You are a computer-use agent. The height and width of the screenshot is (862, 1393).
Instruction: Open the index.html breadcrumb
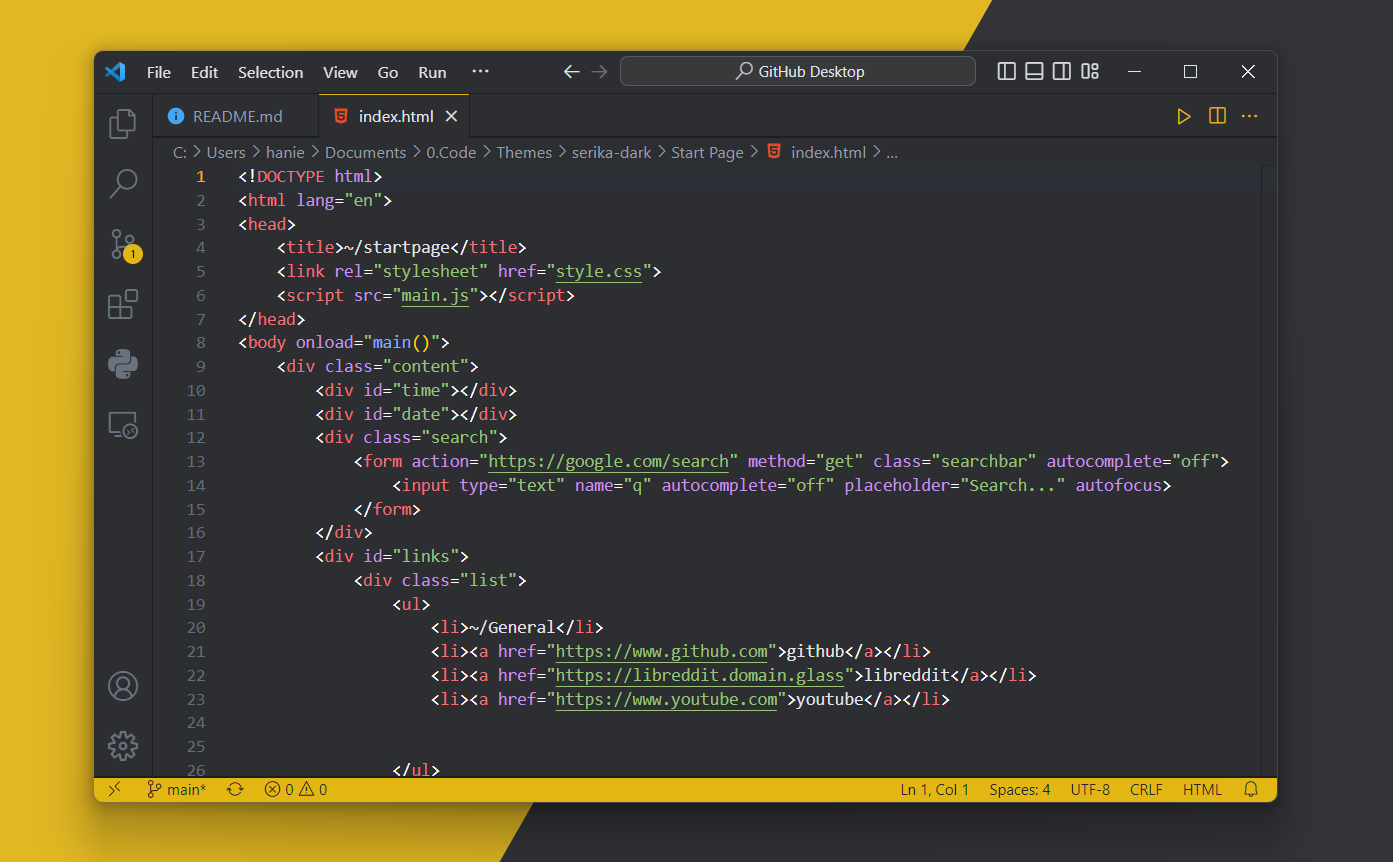point(817,152)
